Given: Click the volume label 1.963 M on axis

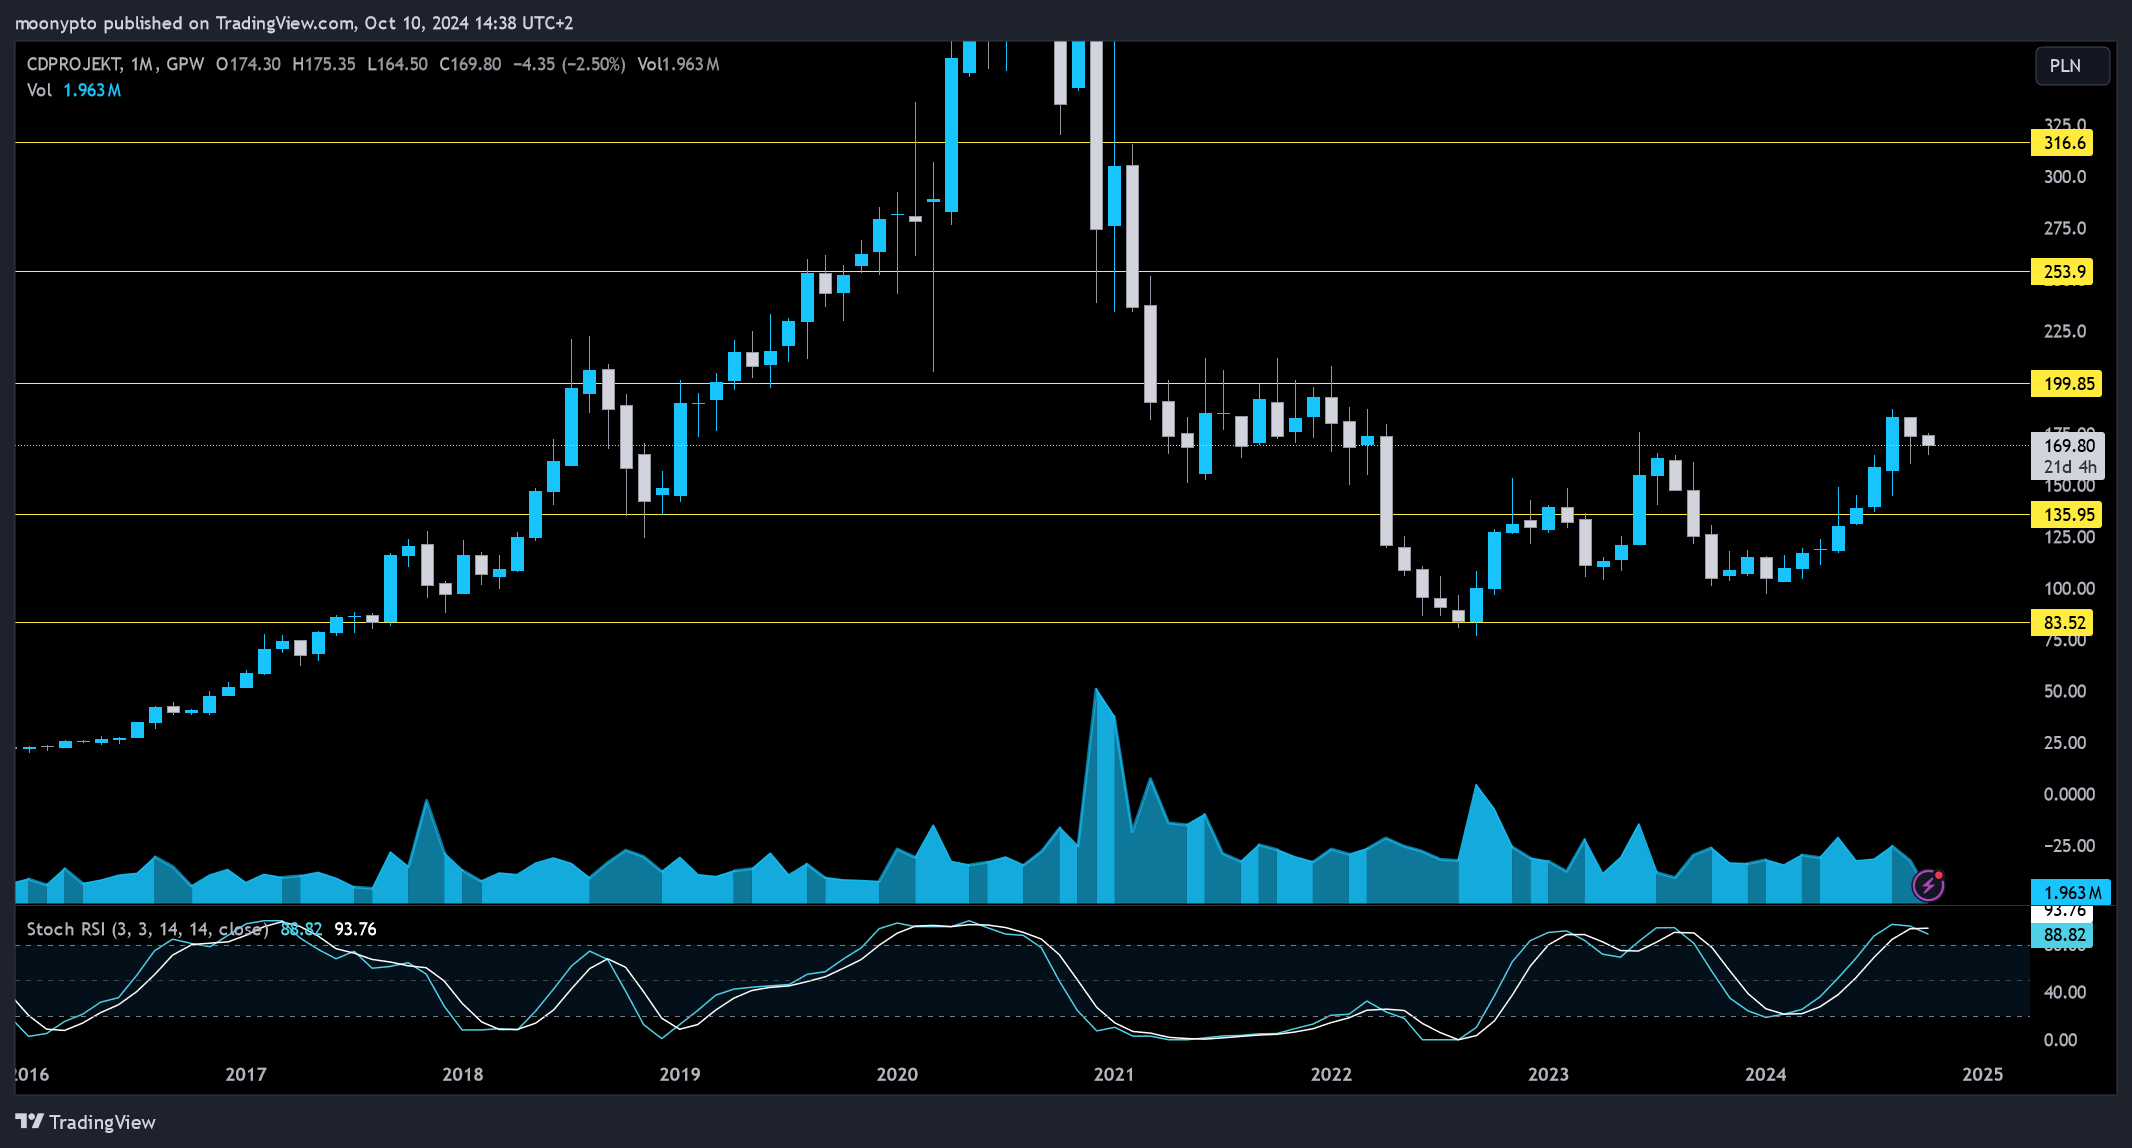Looking at the screenshot, I should tap(2071, 893).
